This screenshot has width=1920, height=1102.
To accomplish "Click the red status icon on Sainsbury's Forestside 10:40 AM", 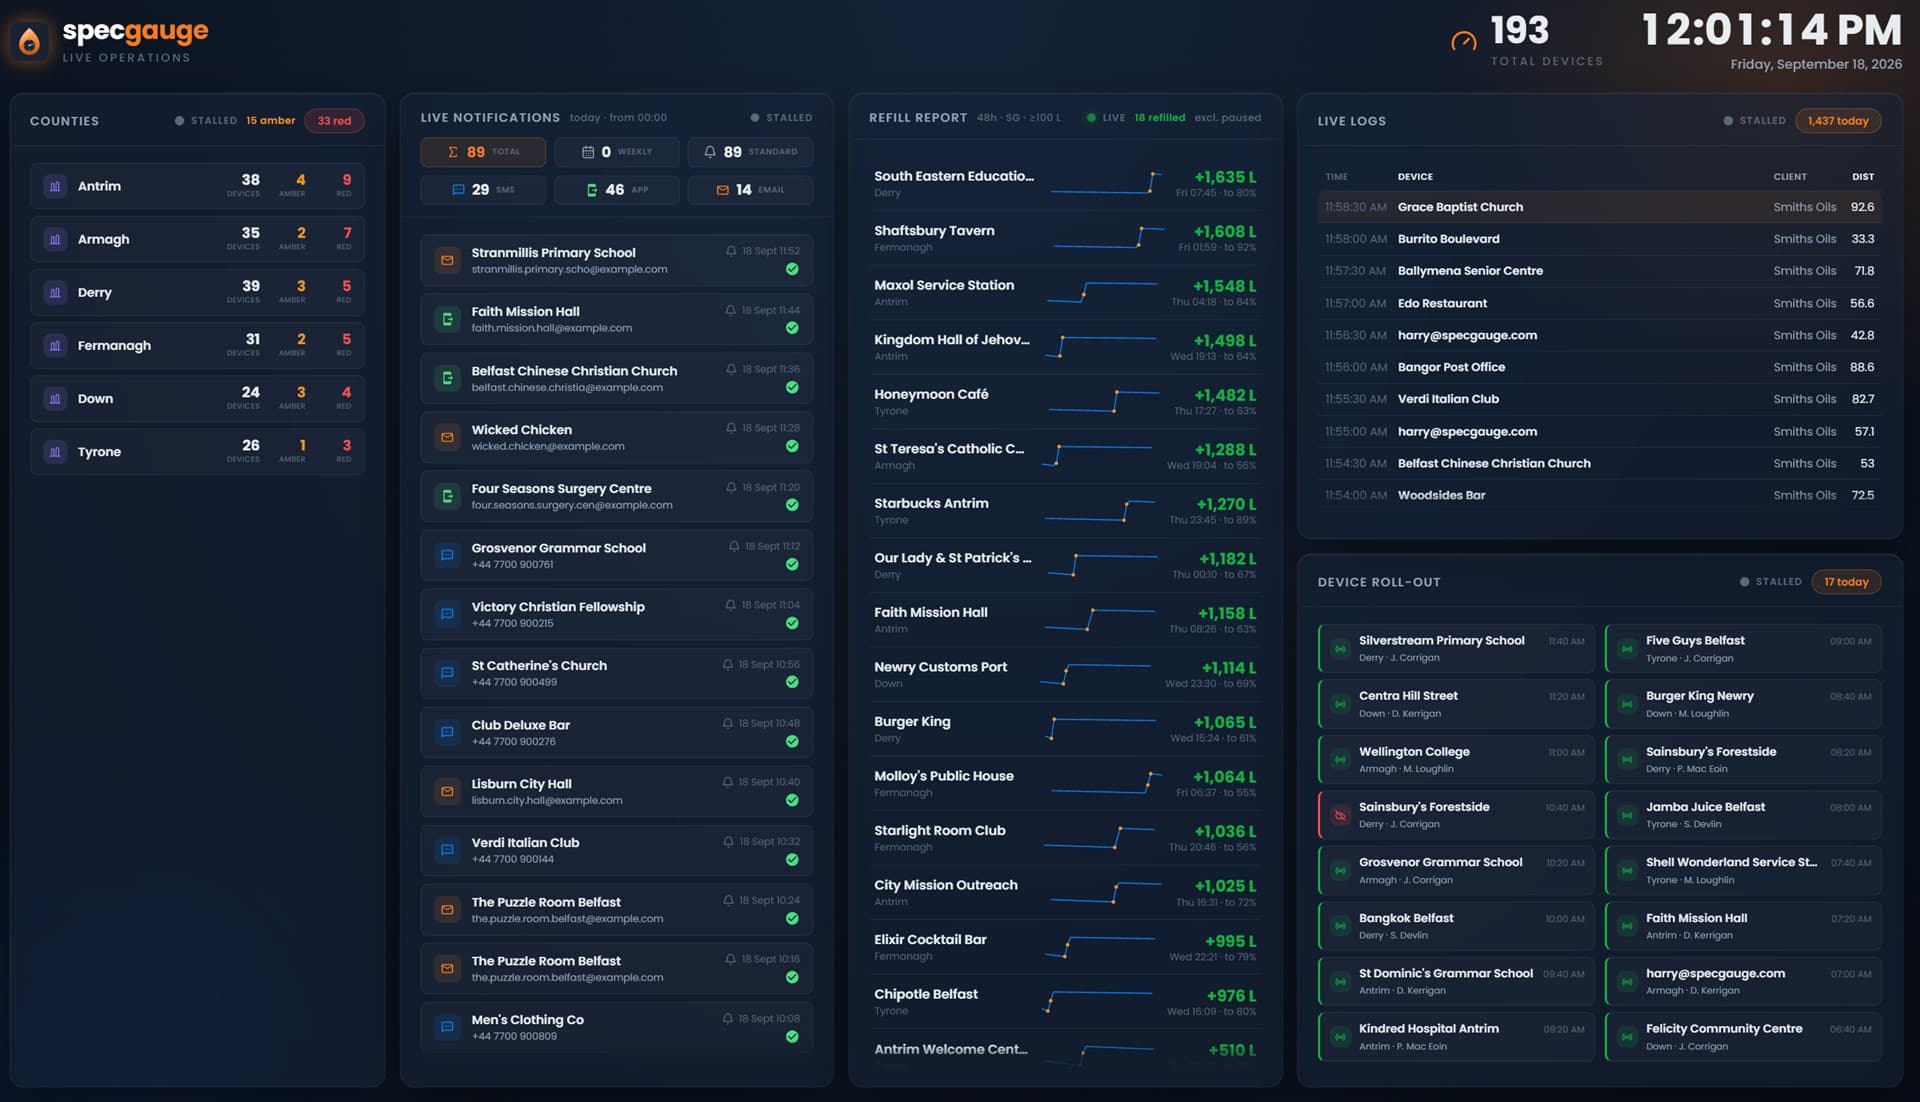I will point(1340,815).
